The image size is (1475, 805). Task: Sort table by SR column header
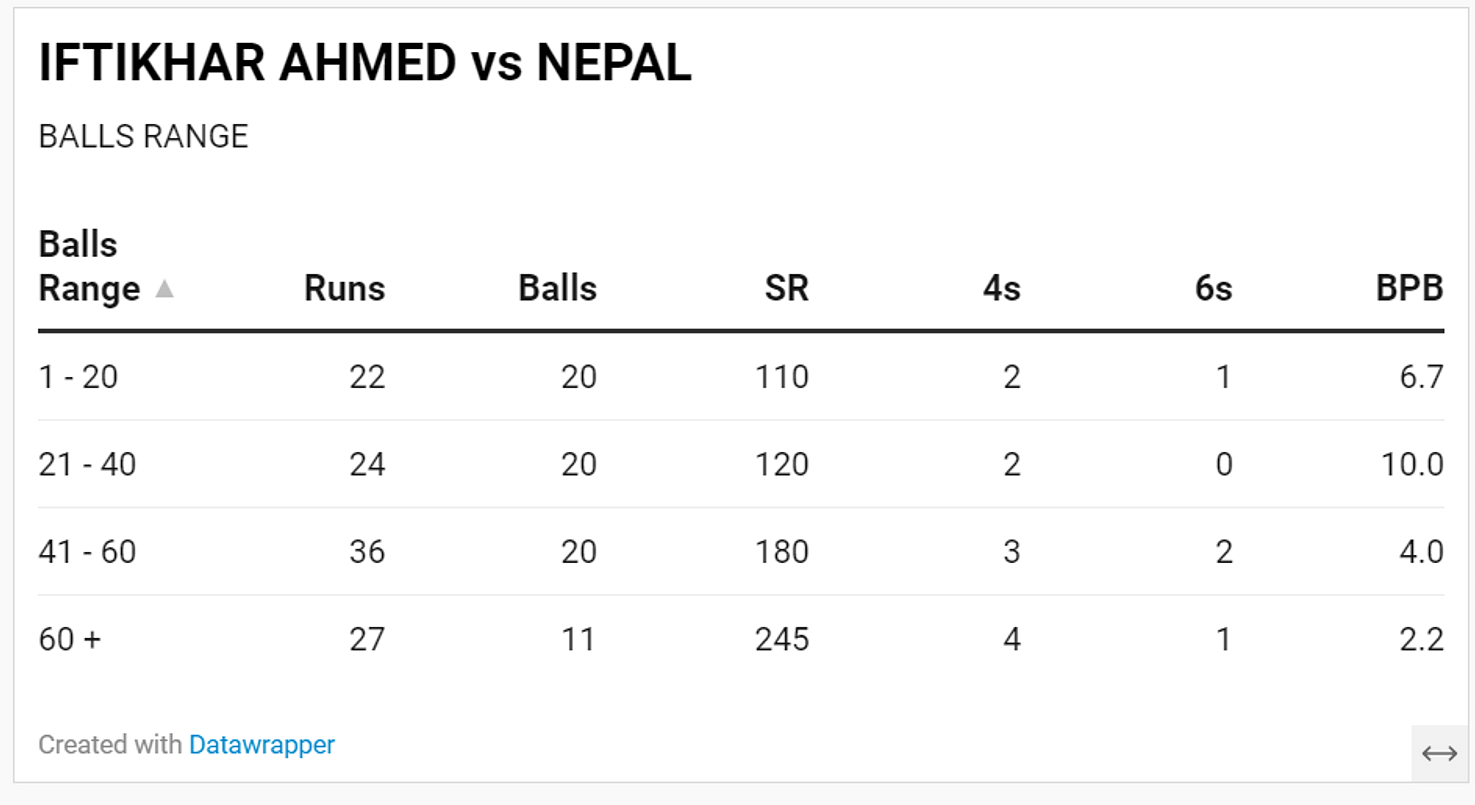coord(786,289)
